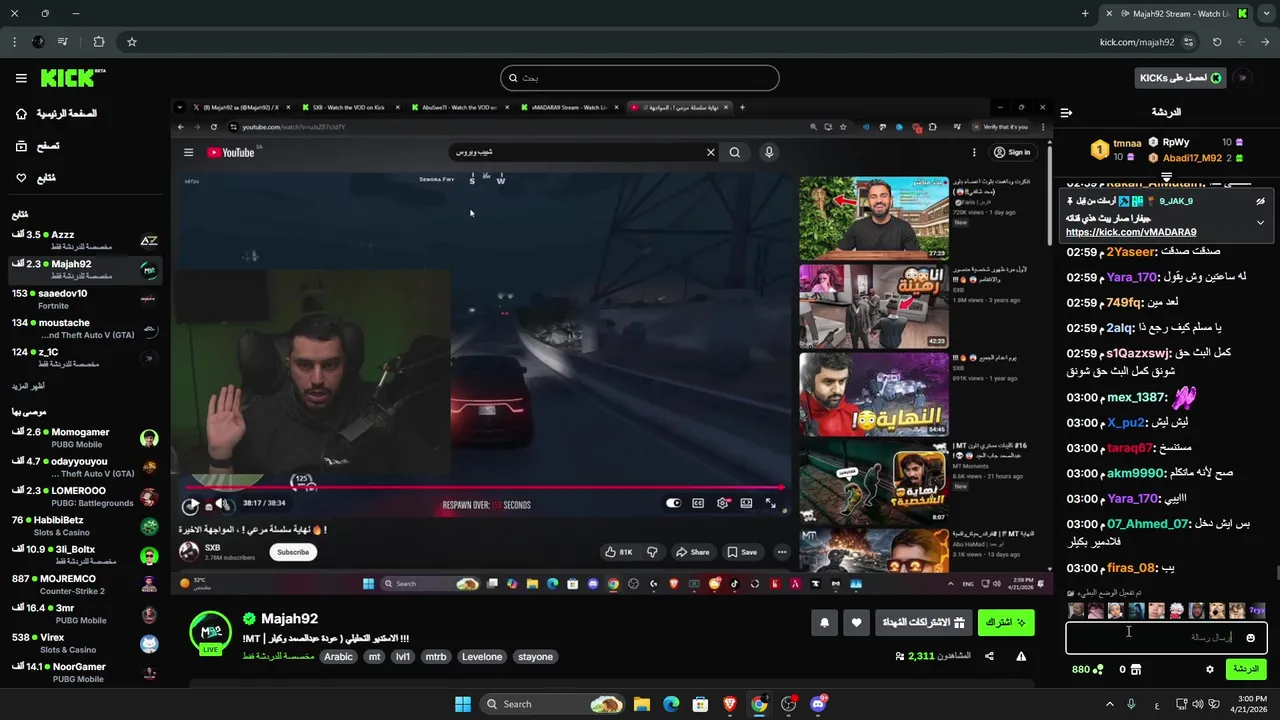This screenshot has height=720, width=1280.
Task: Open moustache channel in sidebar
Action: coord(85,328)
